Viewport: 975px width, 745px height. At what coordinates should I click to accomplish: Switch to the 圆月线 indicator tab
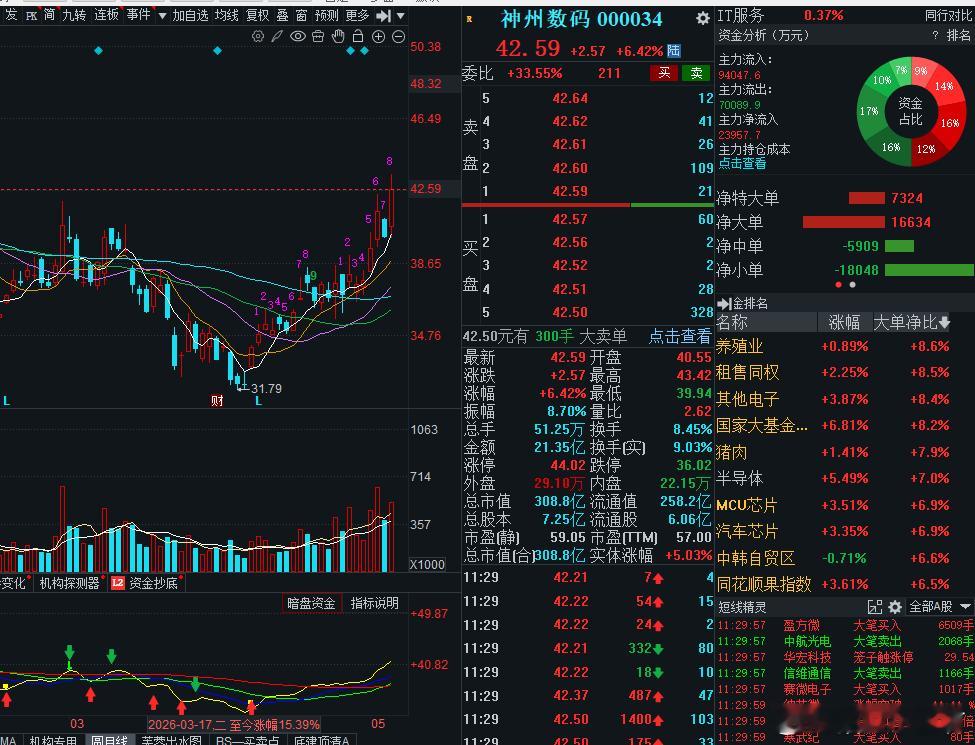pos(109,740)
